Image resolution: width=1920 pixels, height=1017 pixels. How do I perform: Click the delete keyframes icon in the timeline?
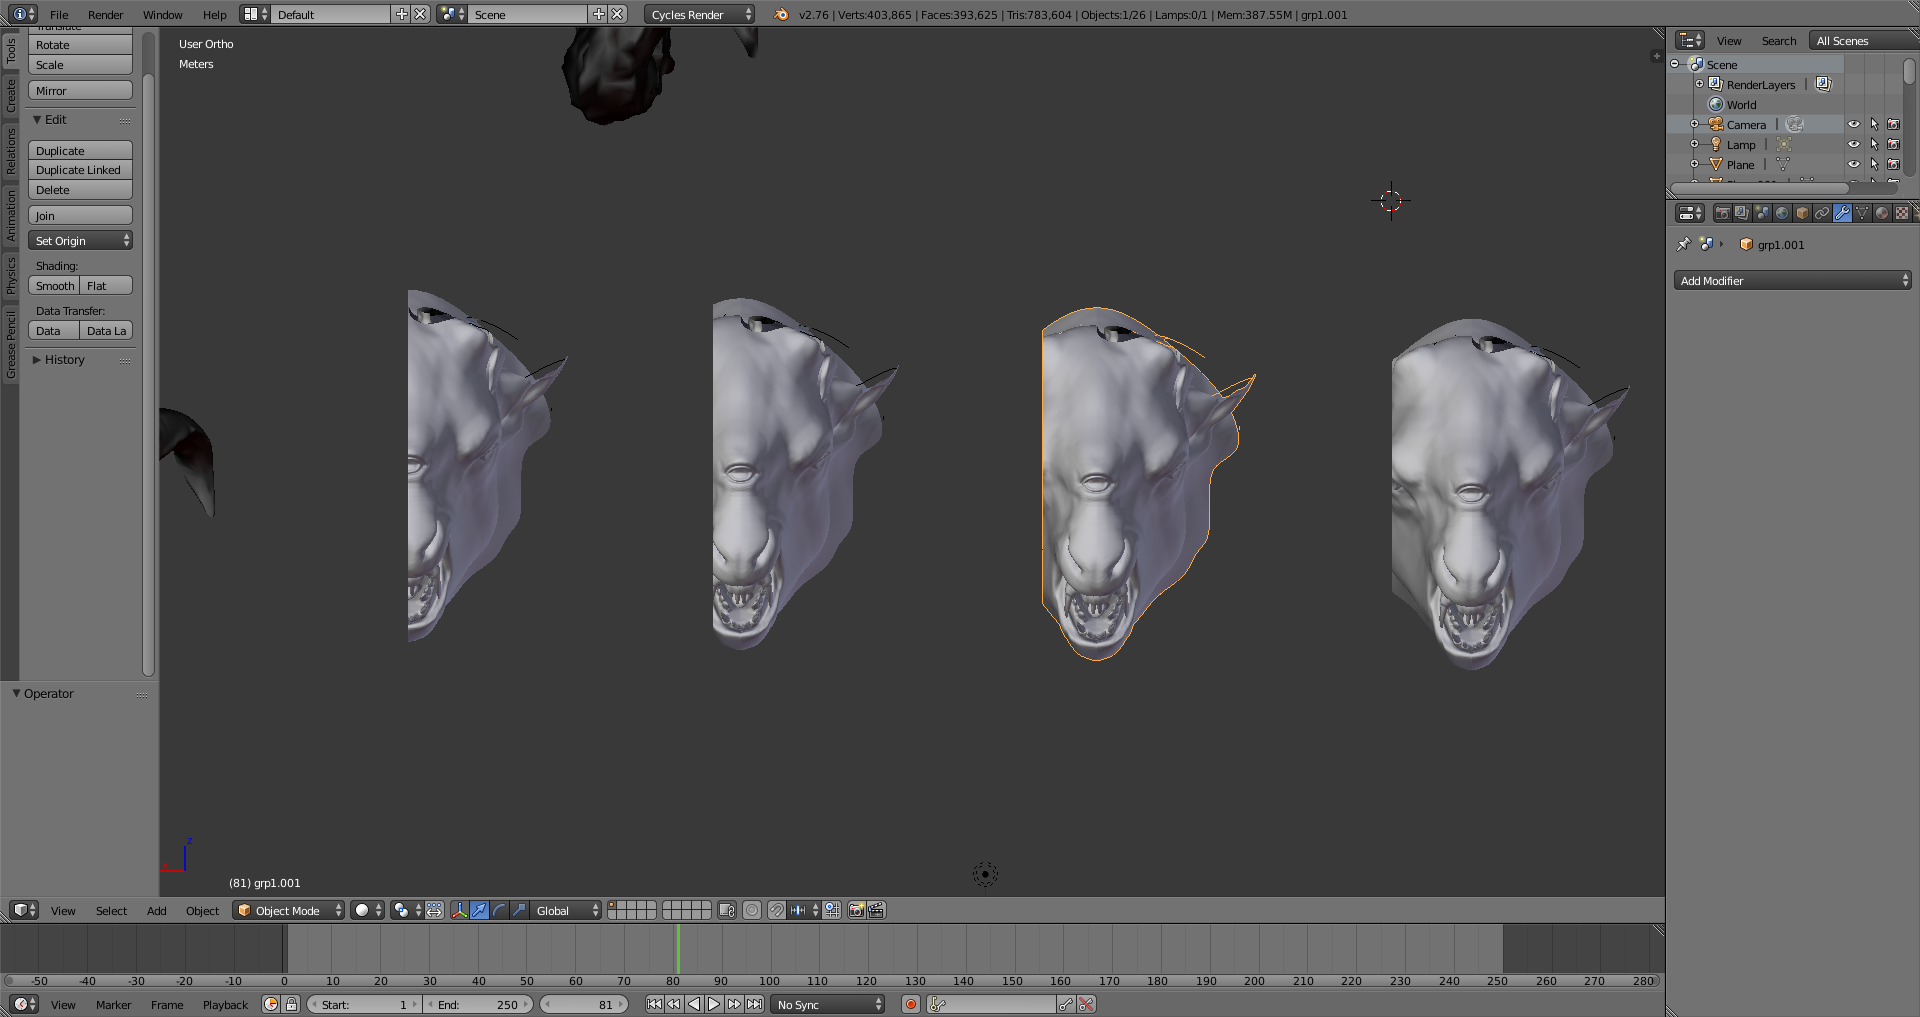point(1086,1004)
